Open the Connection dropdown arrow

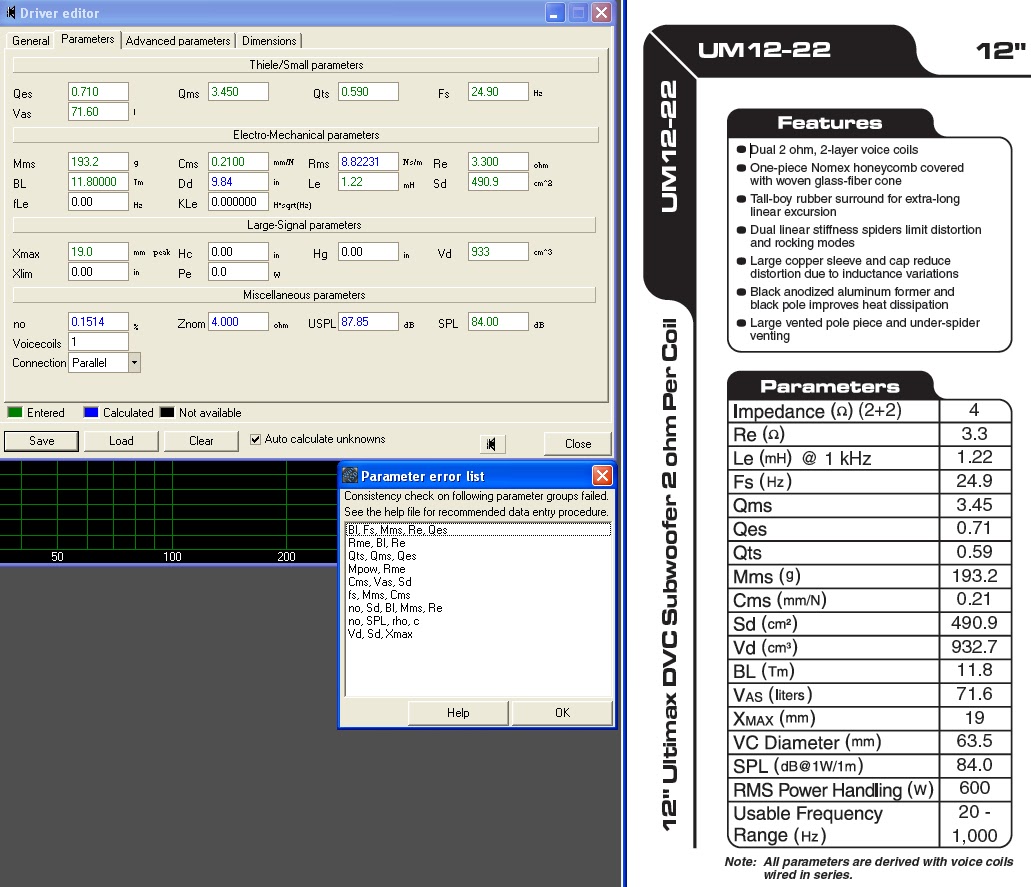coord(134,363)
